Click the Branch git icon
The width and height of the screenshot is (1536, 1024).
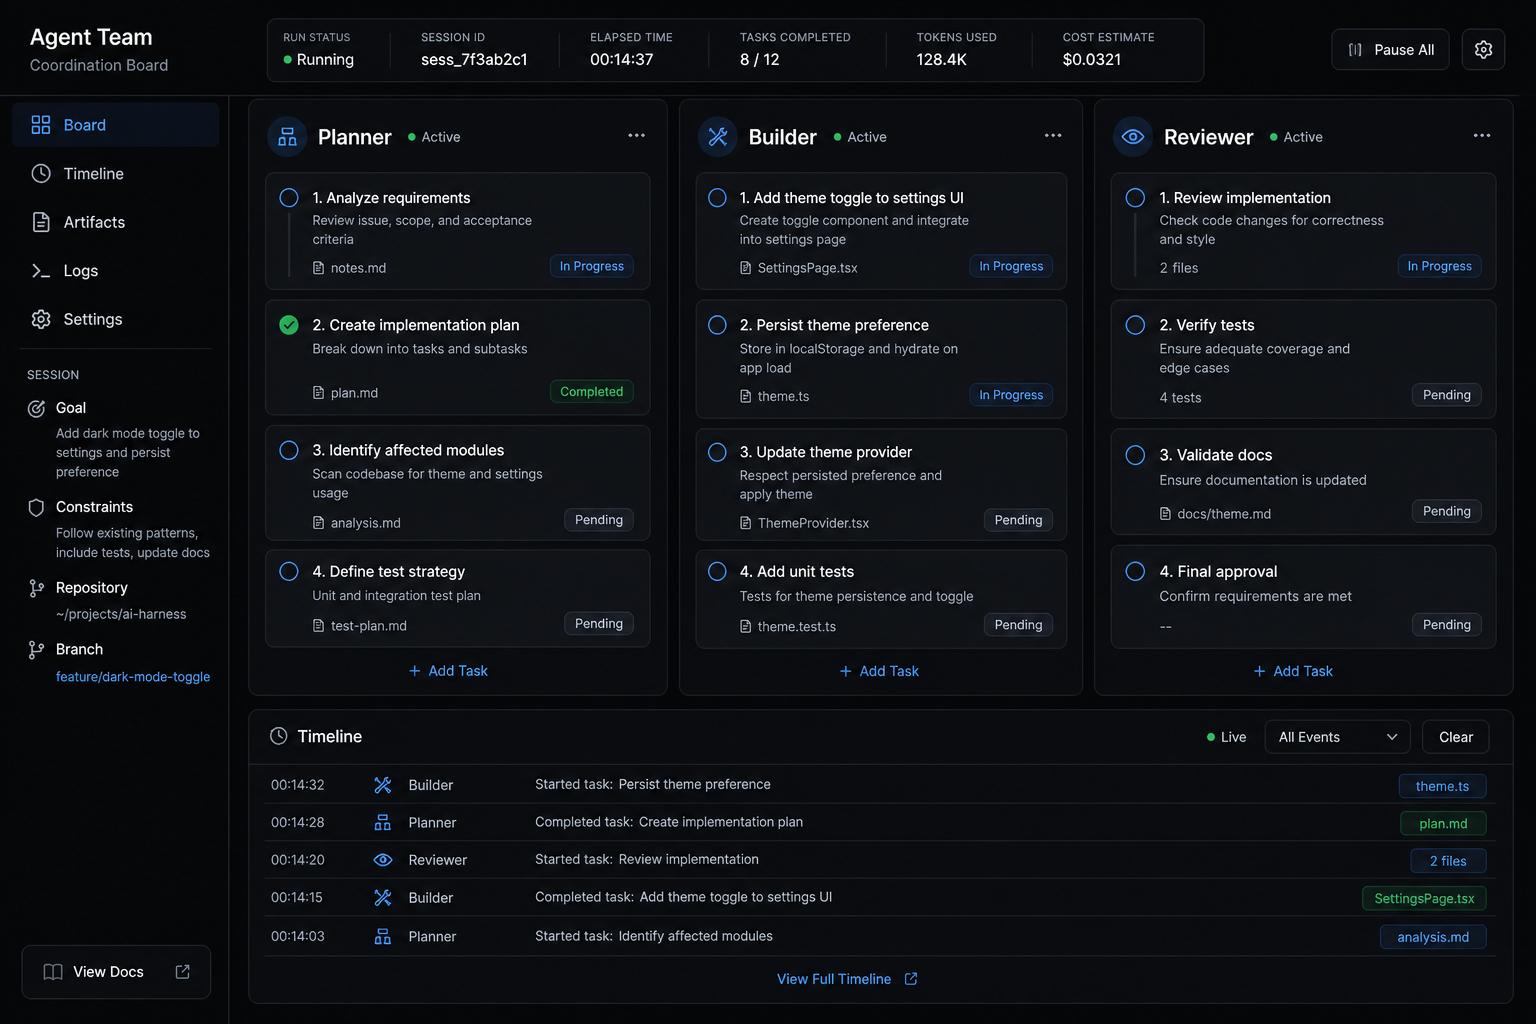pyautogui.click(x=37, y=650)
